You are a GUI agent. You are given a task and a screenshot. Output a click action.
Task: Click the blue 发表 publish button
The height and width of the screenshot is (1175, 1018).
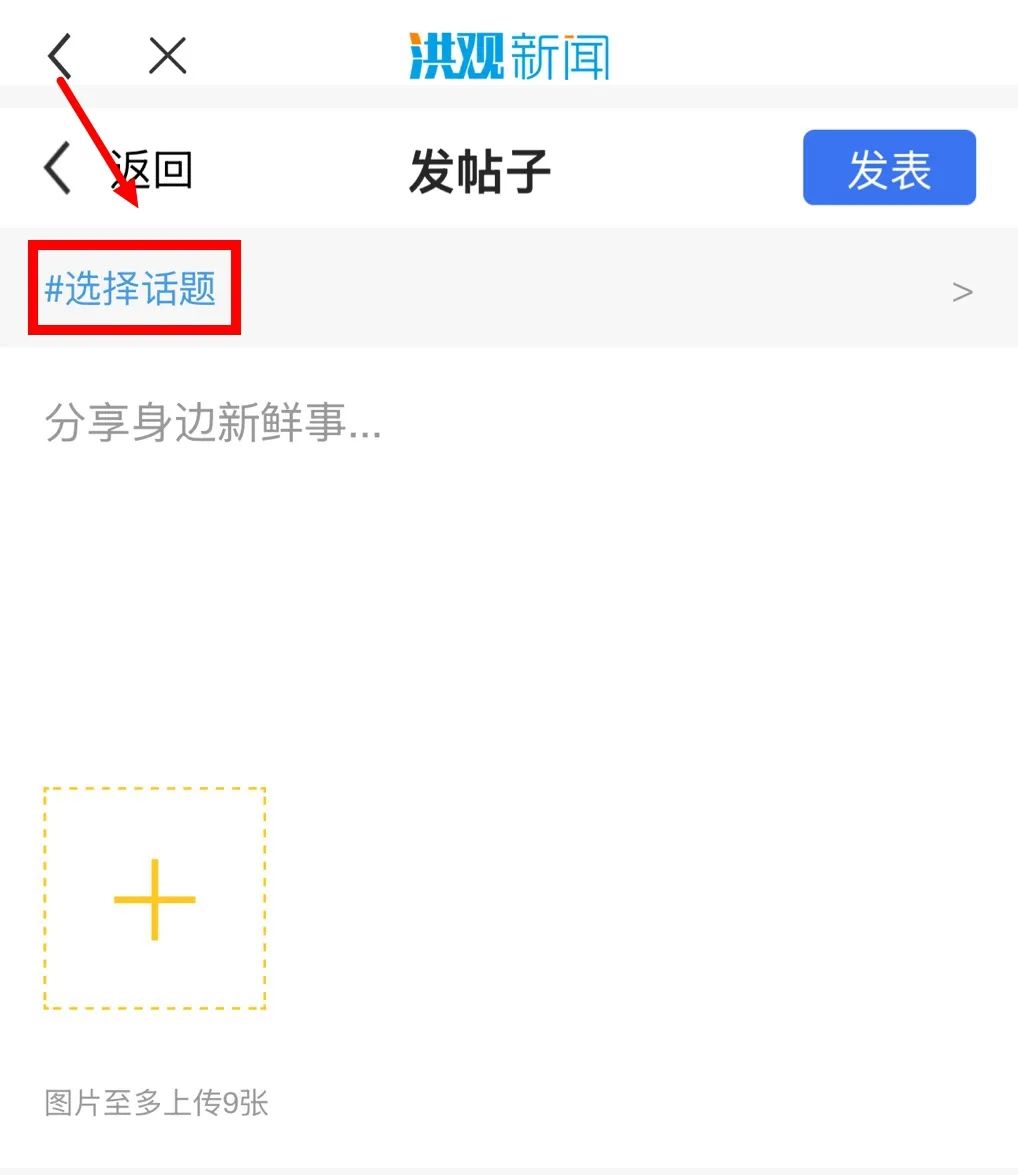pyautogui.click(x=889, y=167)
